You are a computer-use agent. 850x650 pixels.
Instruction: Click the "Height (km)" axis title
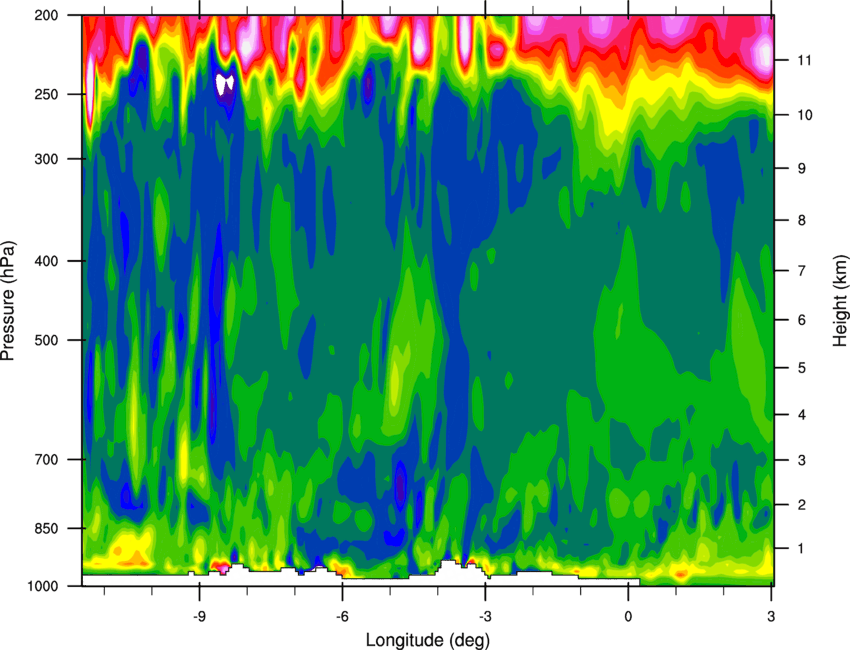pyautogui.click(x=840, y=301)
